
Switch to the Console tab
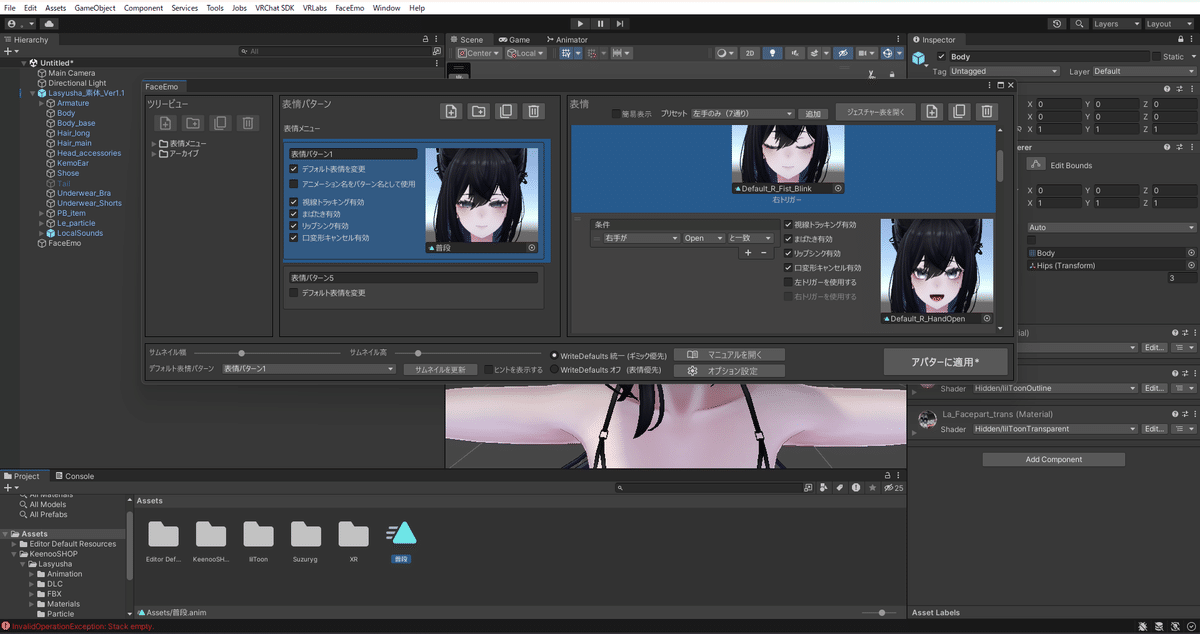(x=75, y=476)
